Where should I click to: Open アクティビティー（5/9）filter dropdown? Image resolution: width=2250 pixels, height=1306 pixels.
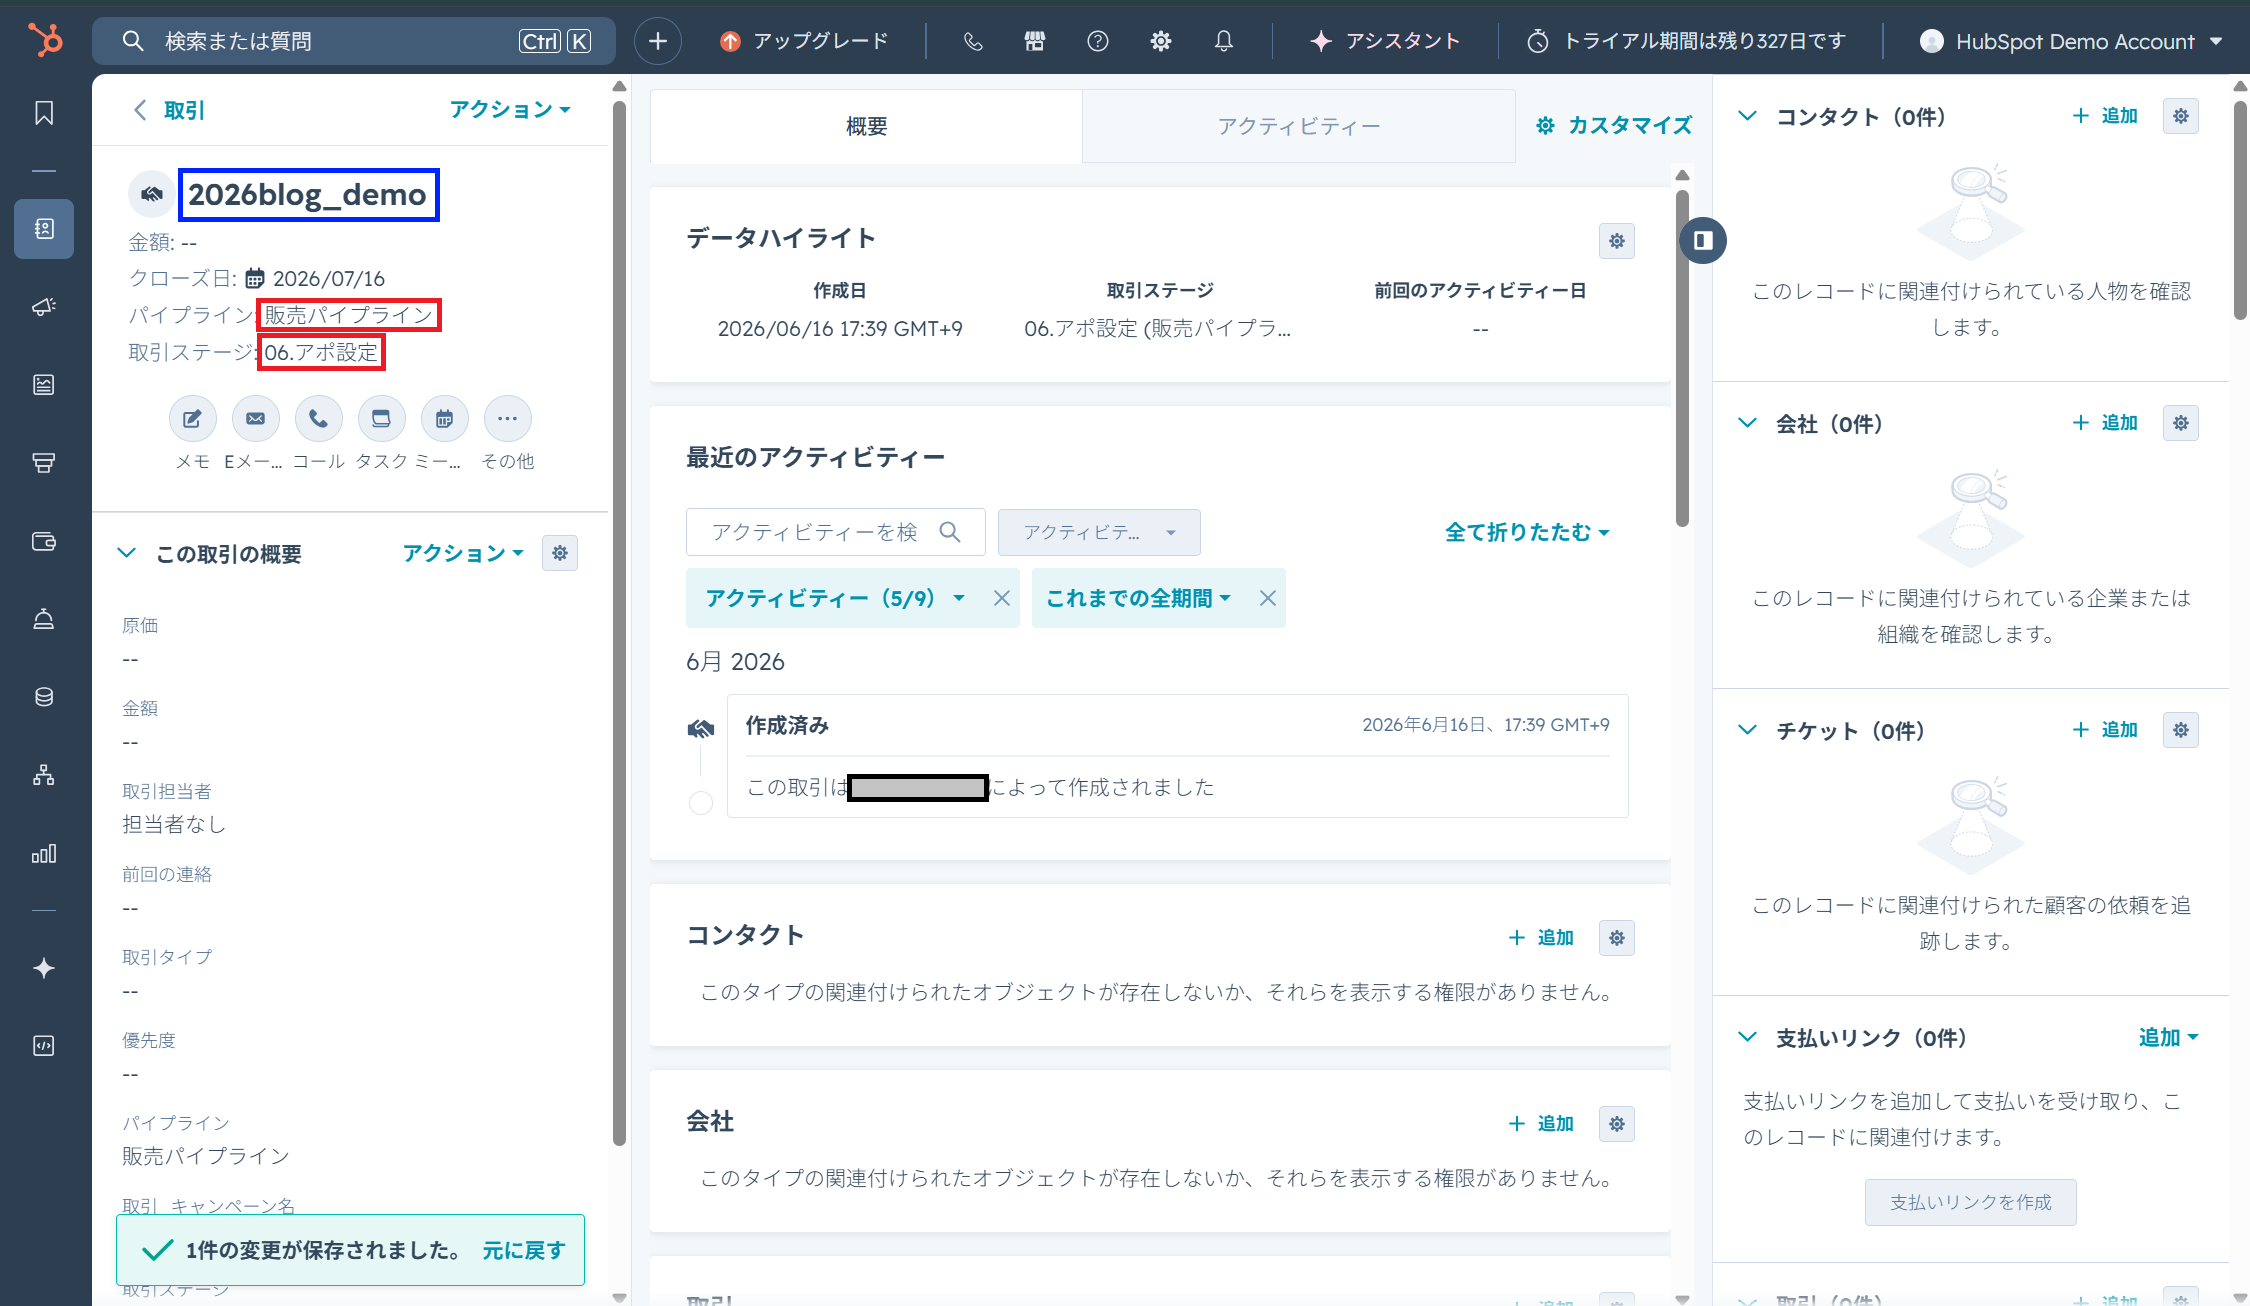point(835,598)
